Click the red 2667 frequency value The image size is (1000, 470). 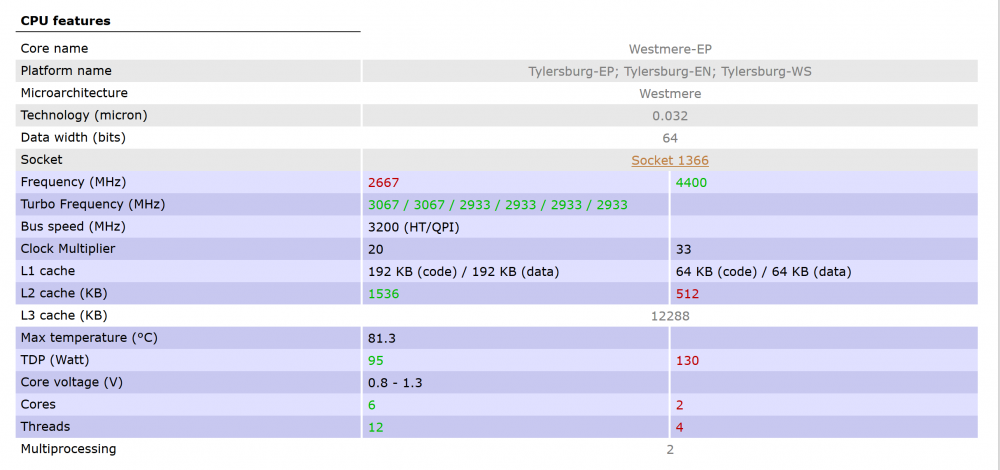pos(383,182)
